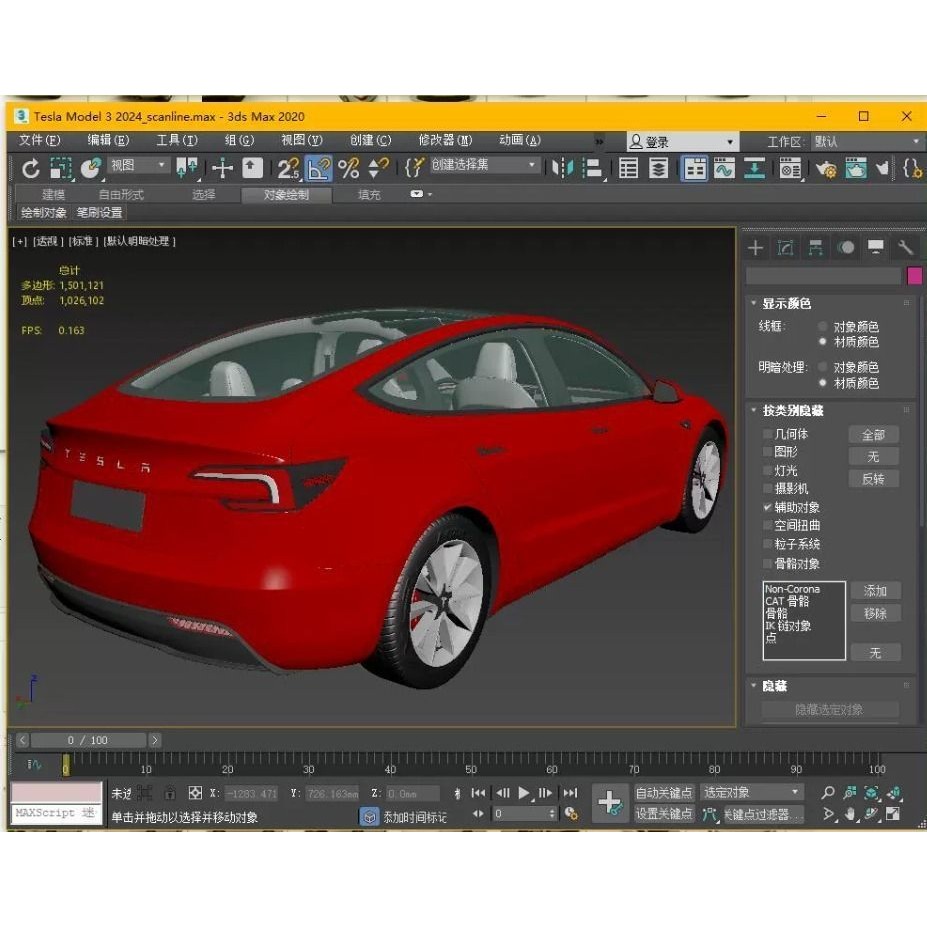The width and height of the screenshot is (927, 927).
Task: Open the Motion panel tab icon
Action: point(846,248)
